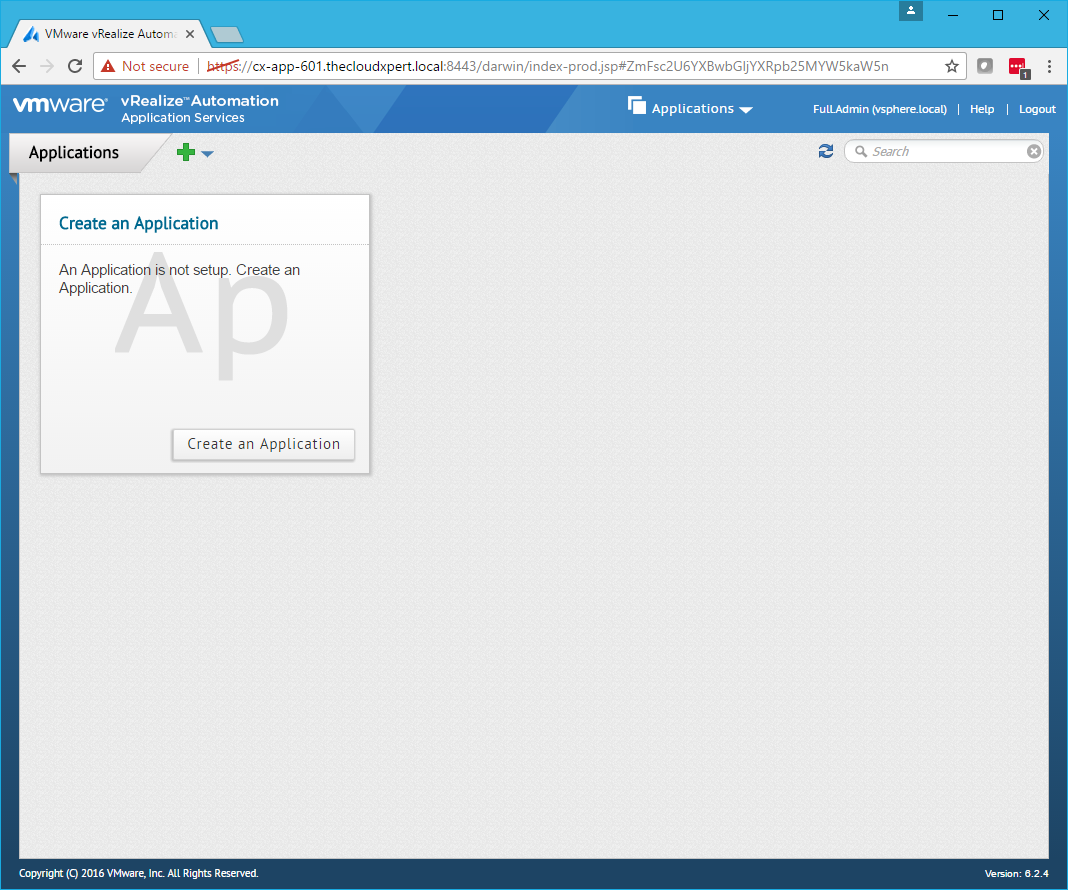
Task: Open Chrome's three-dot menu
Action: 1049,66
